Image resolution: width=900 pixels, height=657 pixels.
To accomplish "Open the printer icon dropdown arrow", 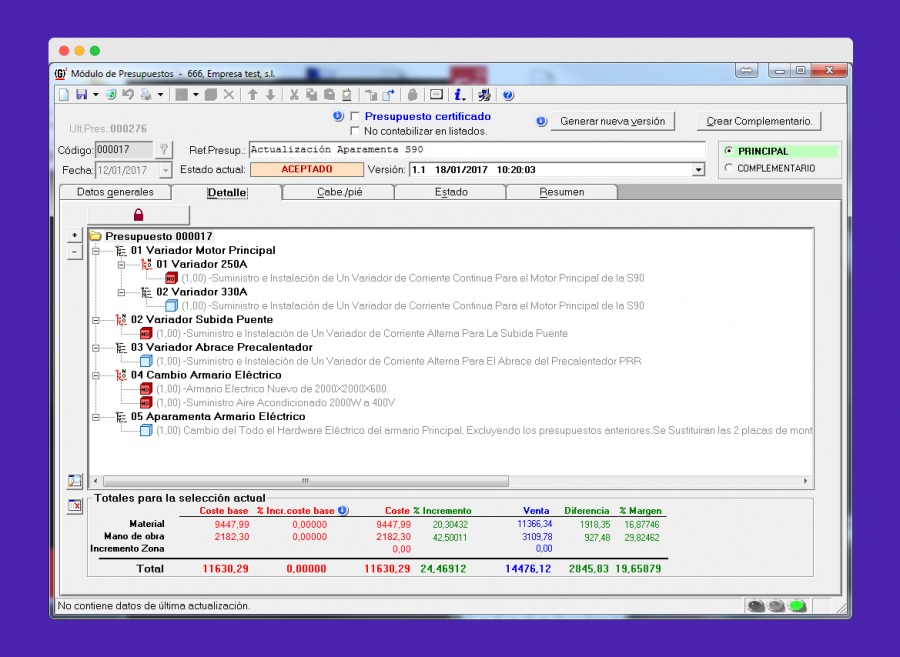I will click(x=160, y=95).
